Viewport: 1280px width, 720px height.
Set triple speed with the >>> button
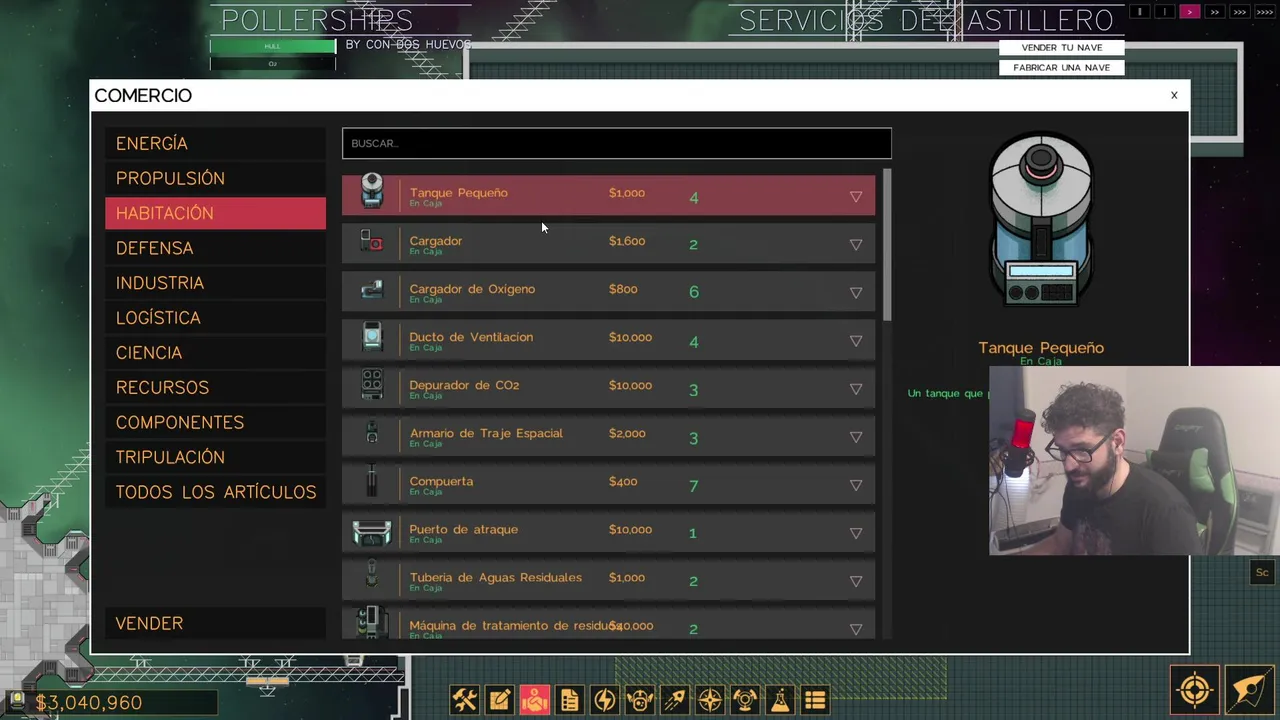coord(1239,12)
